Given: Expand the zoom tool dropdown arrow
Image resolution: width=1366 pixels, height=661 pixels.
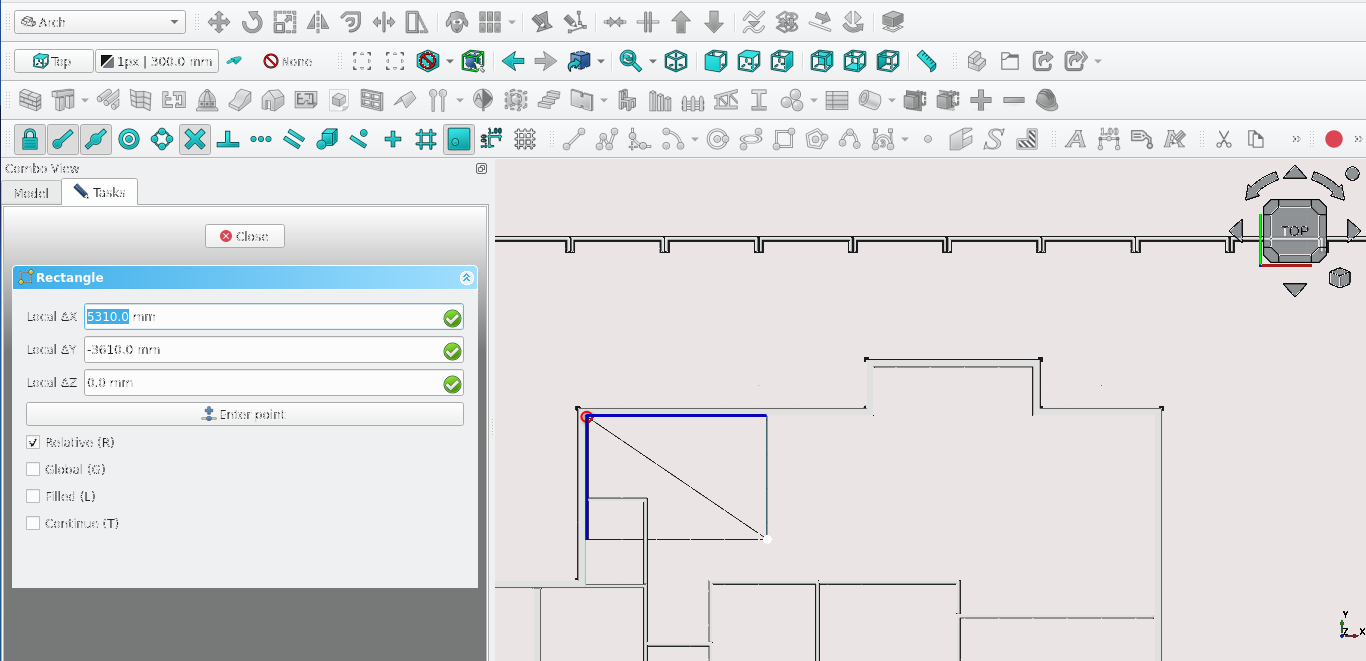Looking at the screenshot, I should (x=652, y=62).
